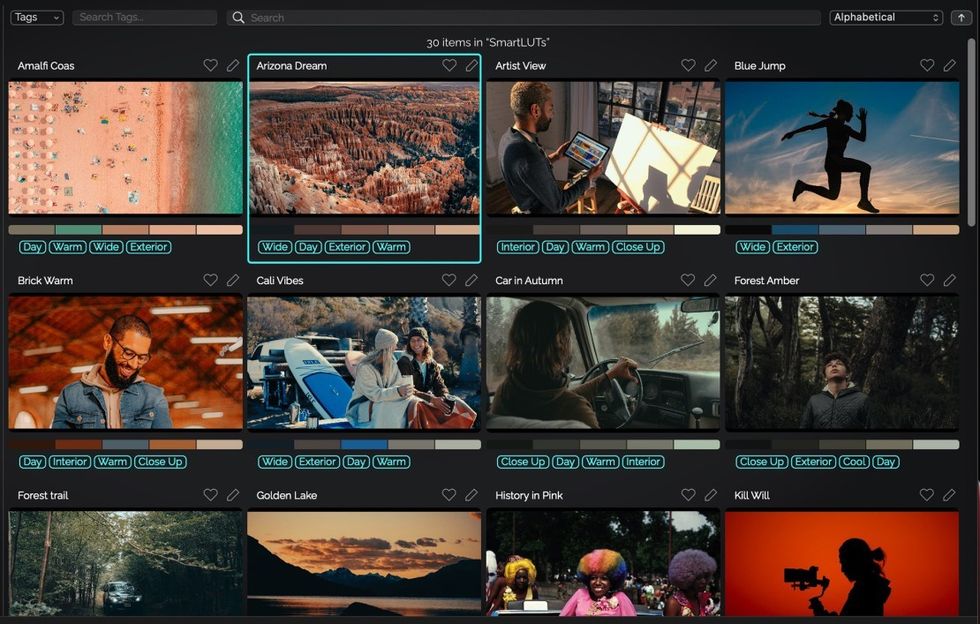
Task: Edit Artist View using its pencil icon
Action: point(711,65)
